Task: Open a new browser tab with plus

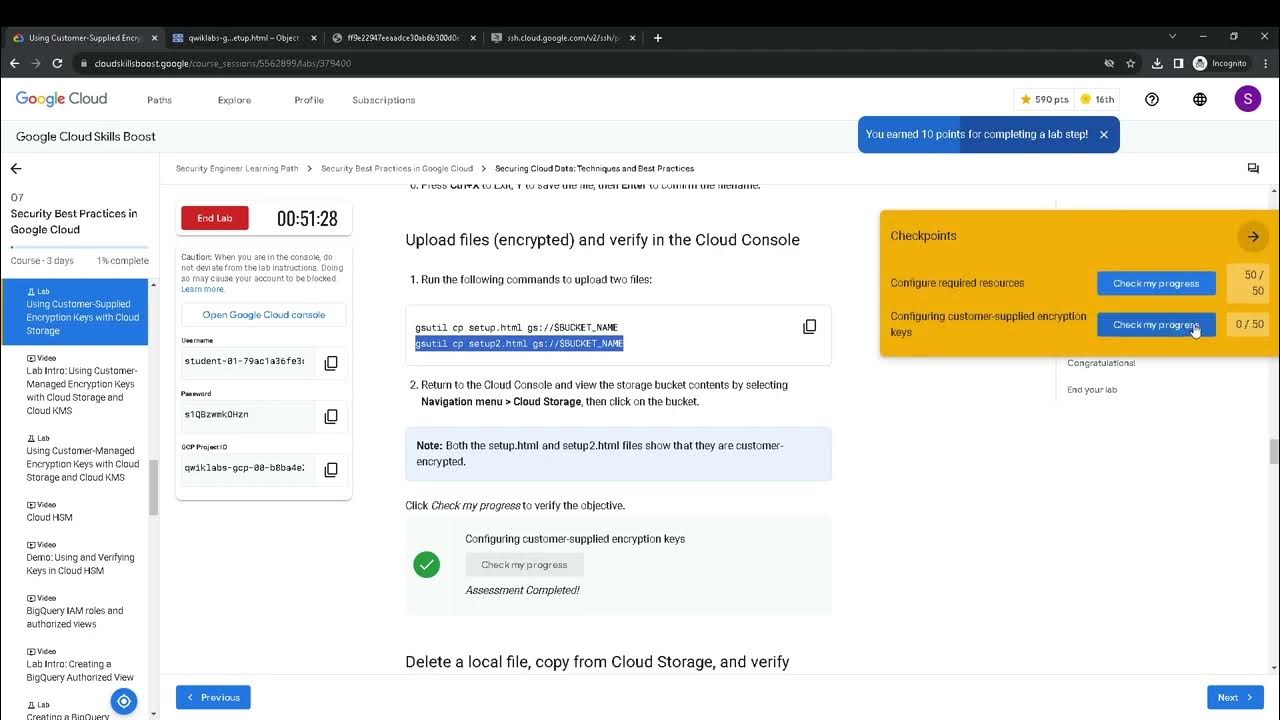Action: 657,38
